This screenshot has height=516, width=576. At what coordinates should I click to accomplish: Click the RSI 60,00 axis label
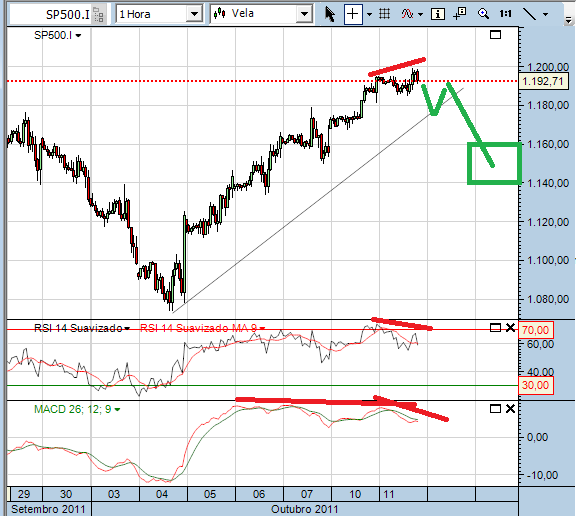point(540,344)
